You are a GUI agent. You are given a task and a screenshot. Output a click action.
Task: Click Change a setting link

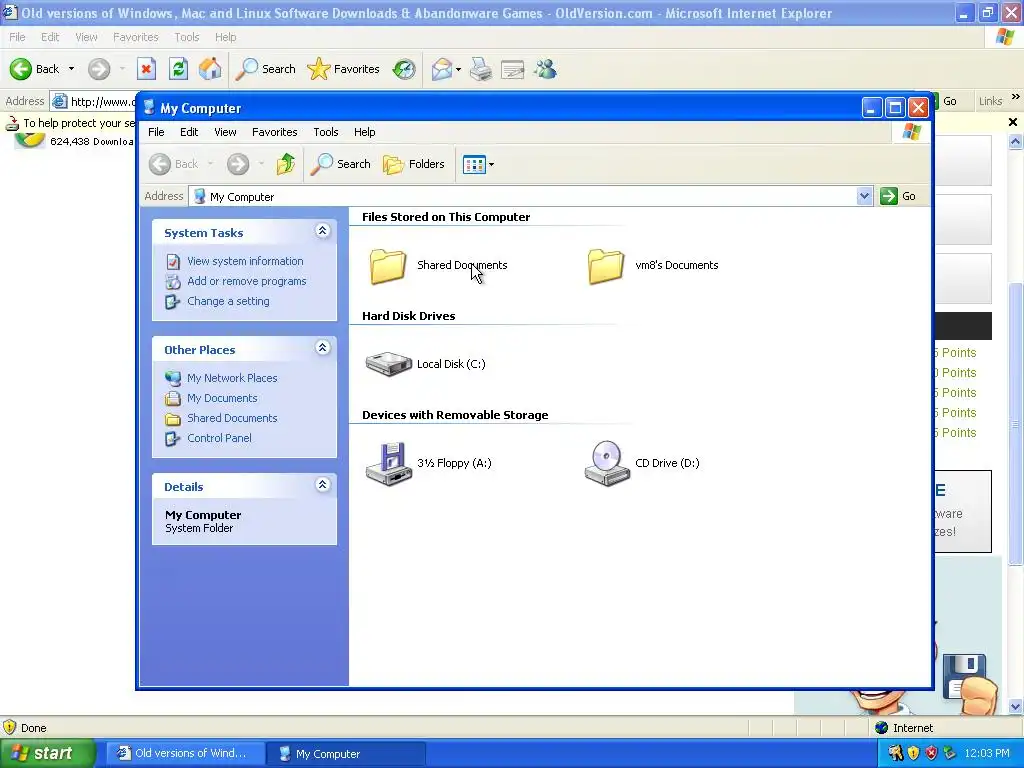click(x=228, y=301)
